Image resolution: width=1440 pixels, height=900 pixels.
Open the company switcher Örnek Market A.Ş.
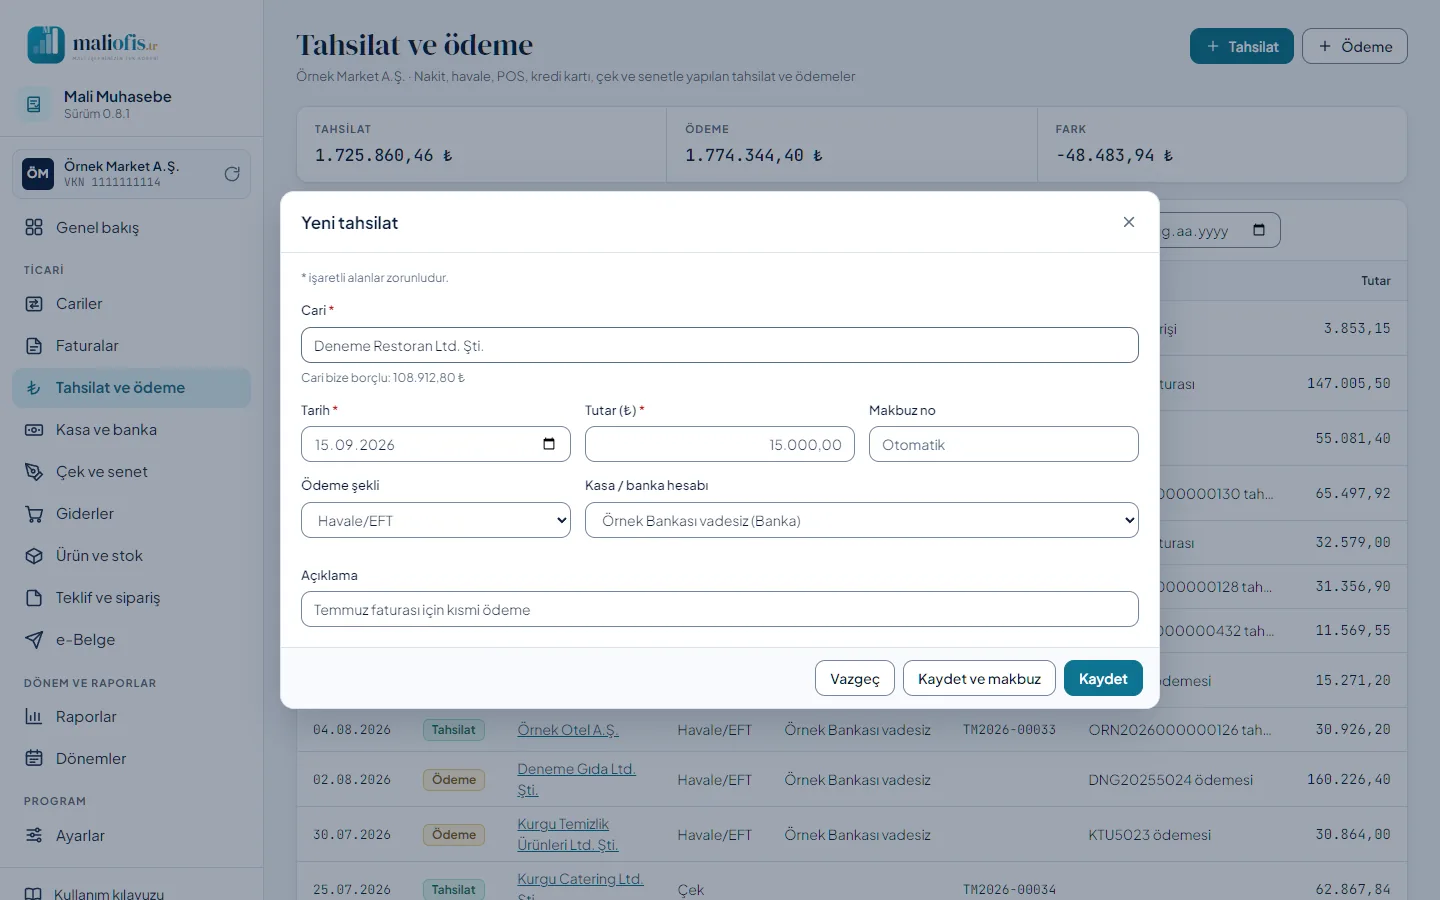(132, 174)
